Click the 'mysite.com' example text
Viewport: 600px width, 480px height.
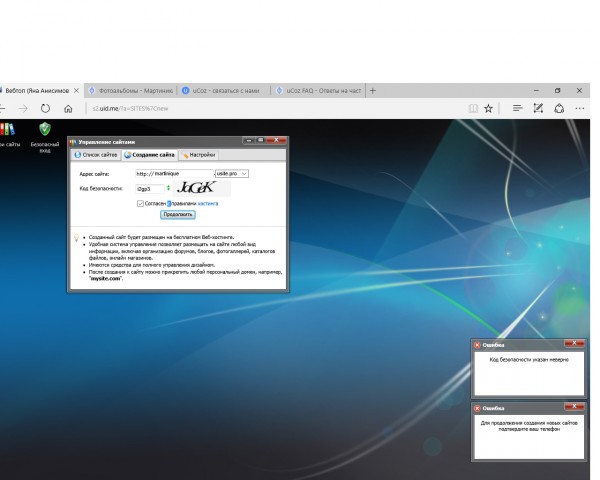coord(105,279)
